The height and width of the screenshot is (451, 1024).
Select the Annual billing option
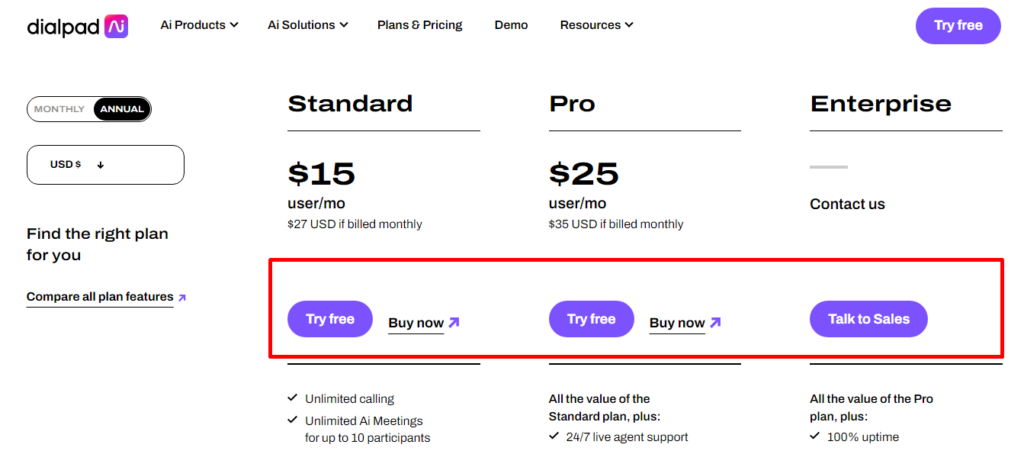pos(122,109)
